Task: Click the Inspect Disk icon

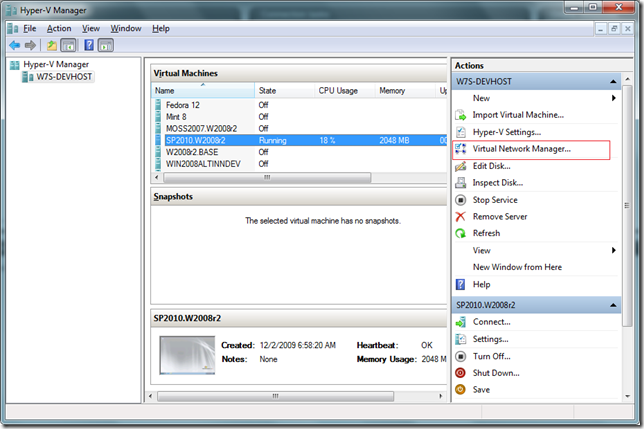Action: 461,183
